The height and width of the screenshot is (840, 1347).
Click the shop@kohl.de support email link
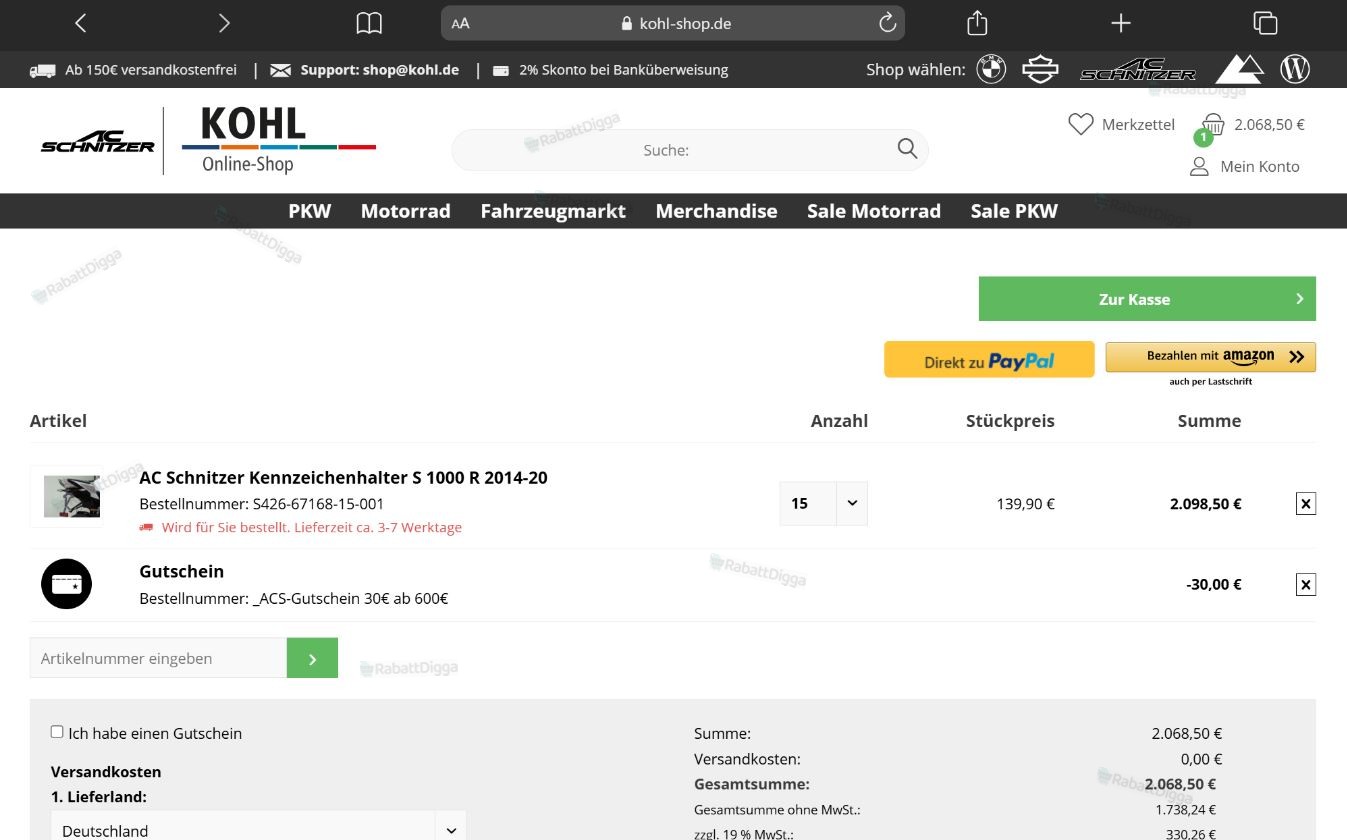pyautogui.click(x=410, y=70)
